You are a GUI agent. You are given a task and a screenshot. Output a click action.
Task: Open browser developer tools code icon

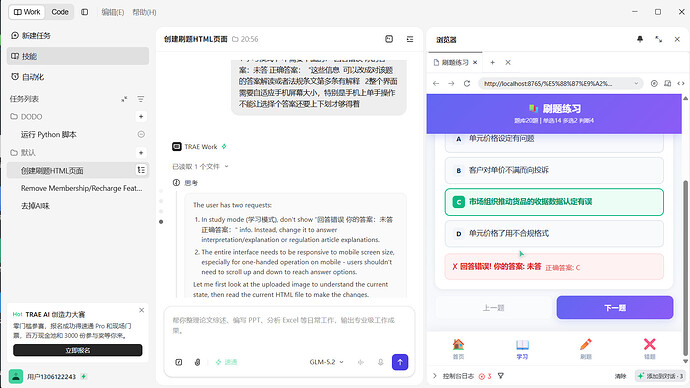click(681, 83)
